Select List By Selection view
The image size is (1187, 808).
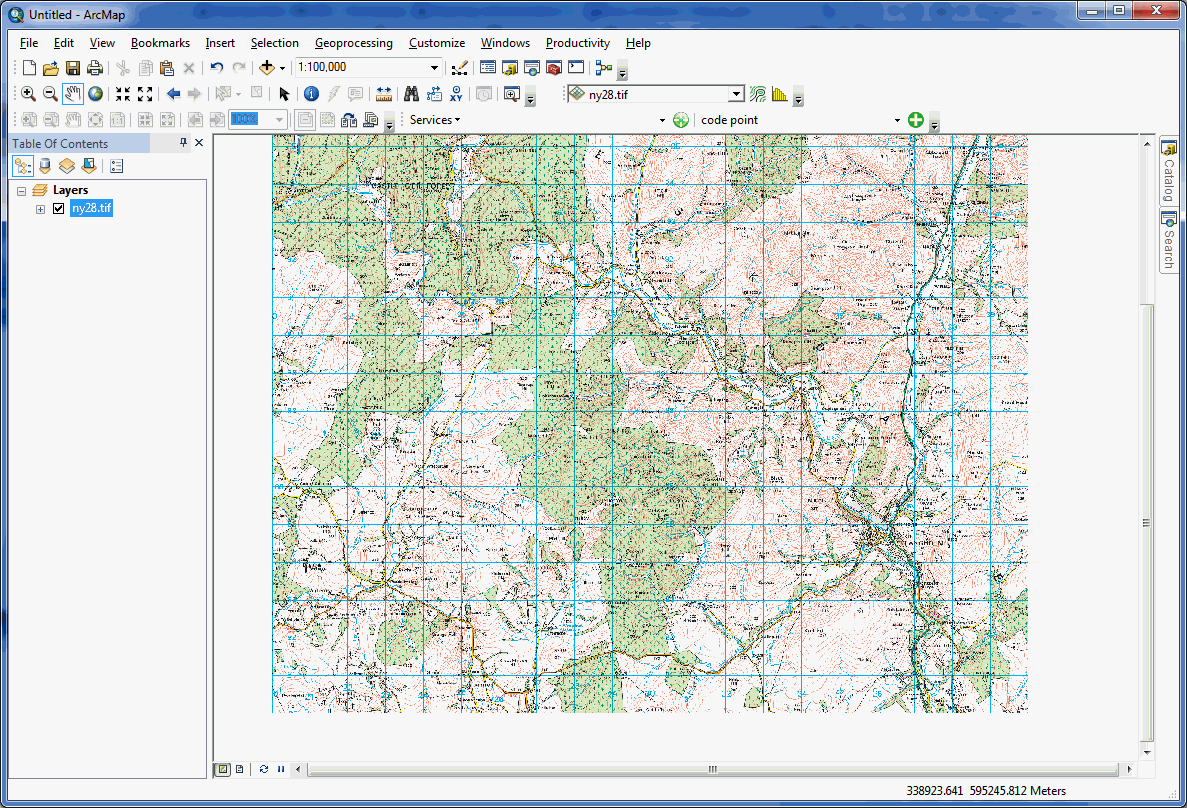point(89,167)
